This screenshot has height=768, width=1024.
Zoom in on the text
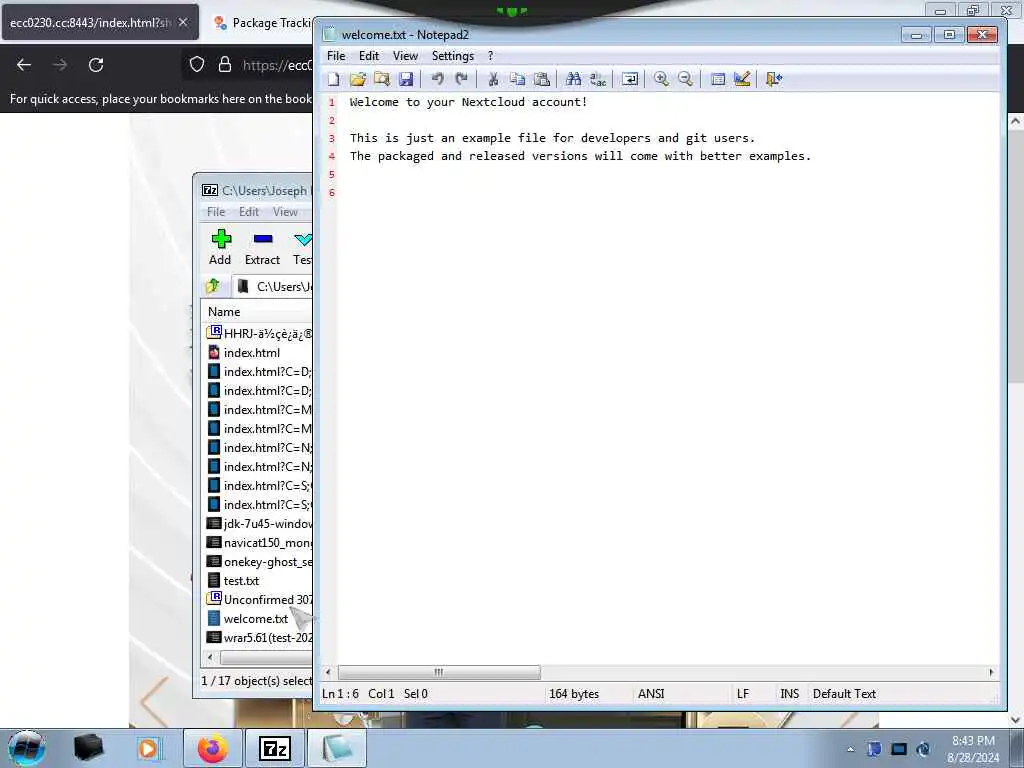(661, 80)
